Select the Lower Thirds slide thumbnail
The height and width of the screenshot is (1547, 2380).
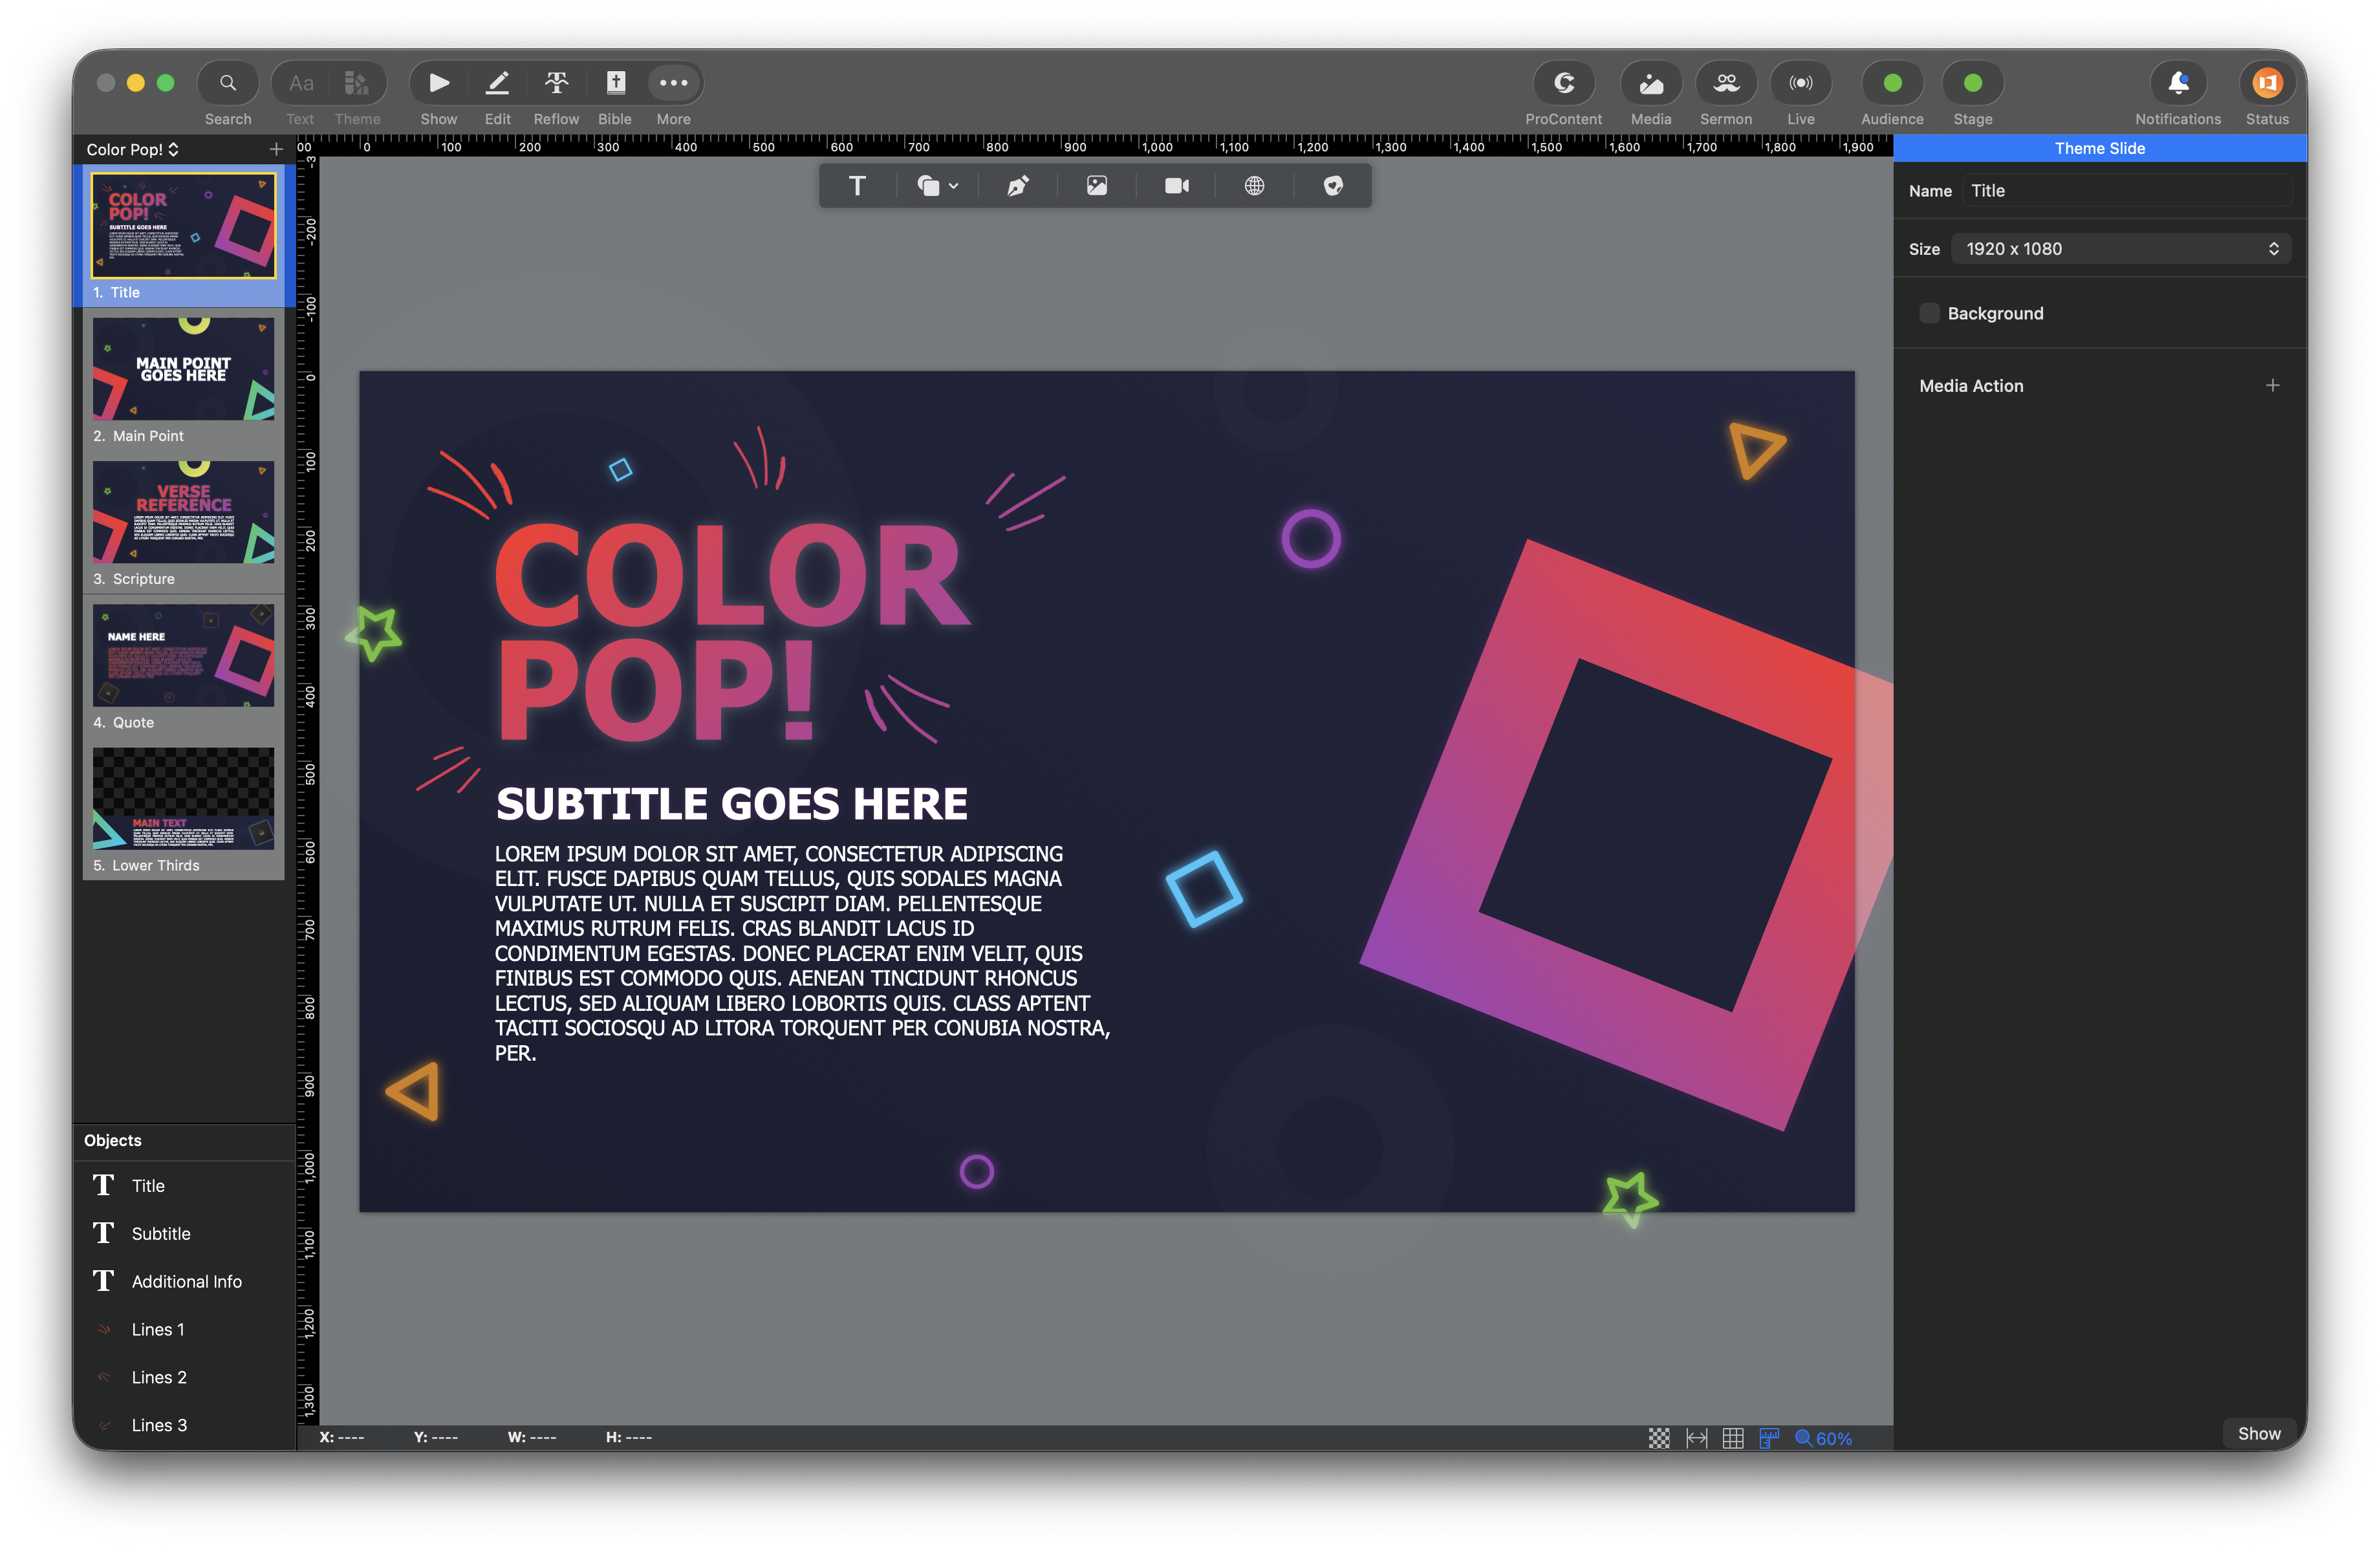tap(183, 799)
